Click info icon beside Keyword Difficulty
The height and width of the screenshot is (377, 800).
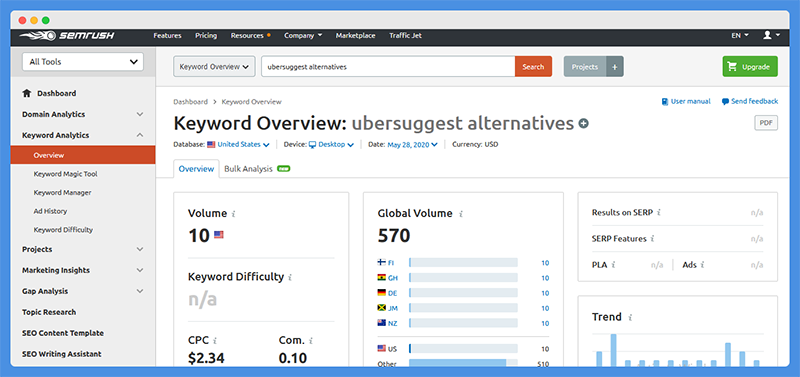[x=290, y=278]
